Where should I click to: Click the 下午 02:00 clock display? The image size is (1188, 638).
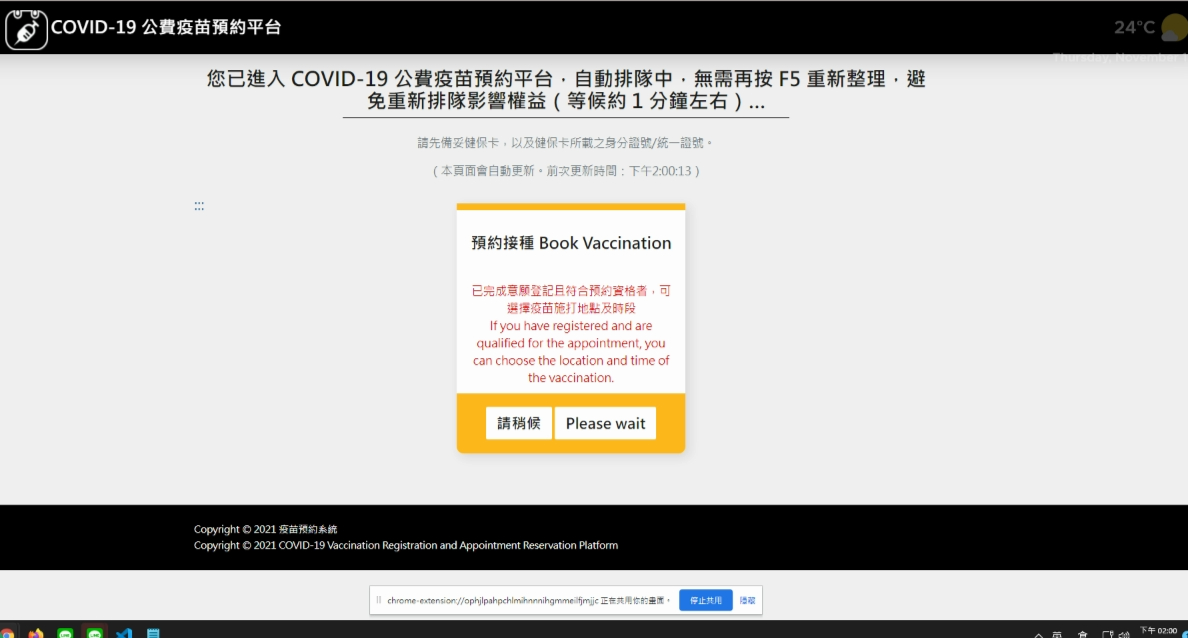1159,632
